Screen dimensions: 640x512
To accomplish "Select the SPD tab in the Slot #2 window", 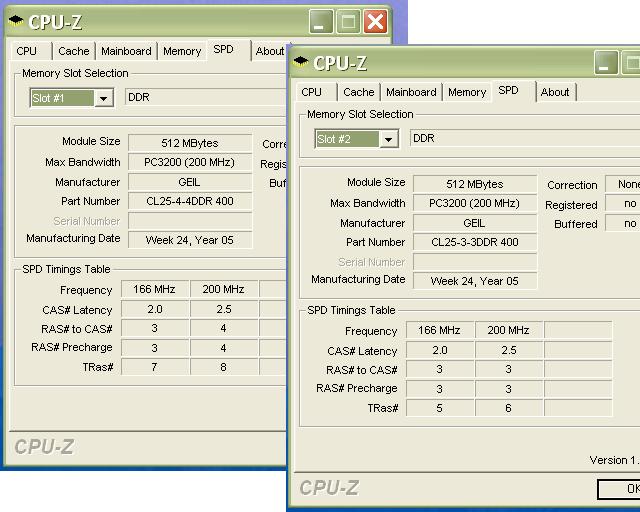I will coord(508,90).
